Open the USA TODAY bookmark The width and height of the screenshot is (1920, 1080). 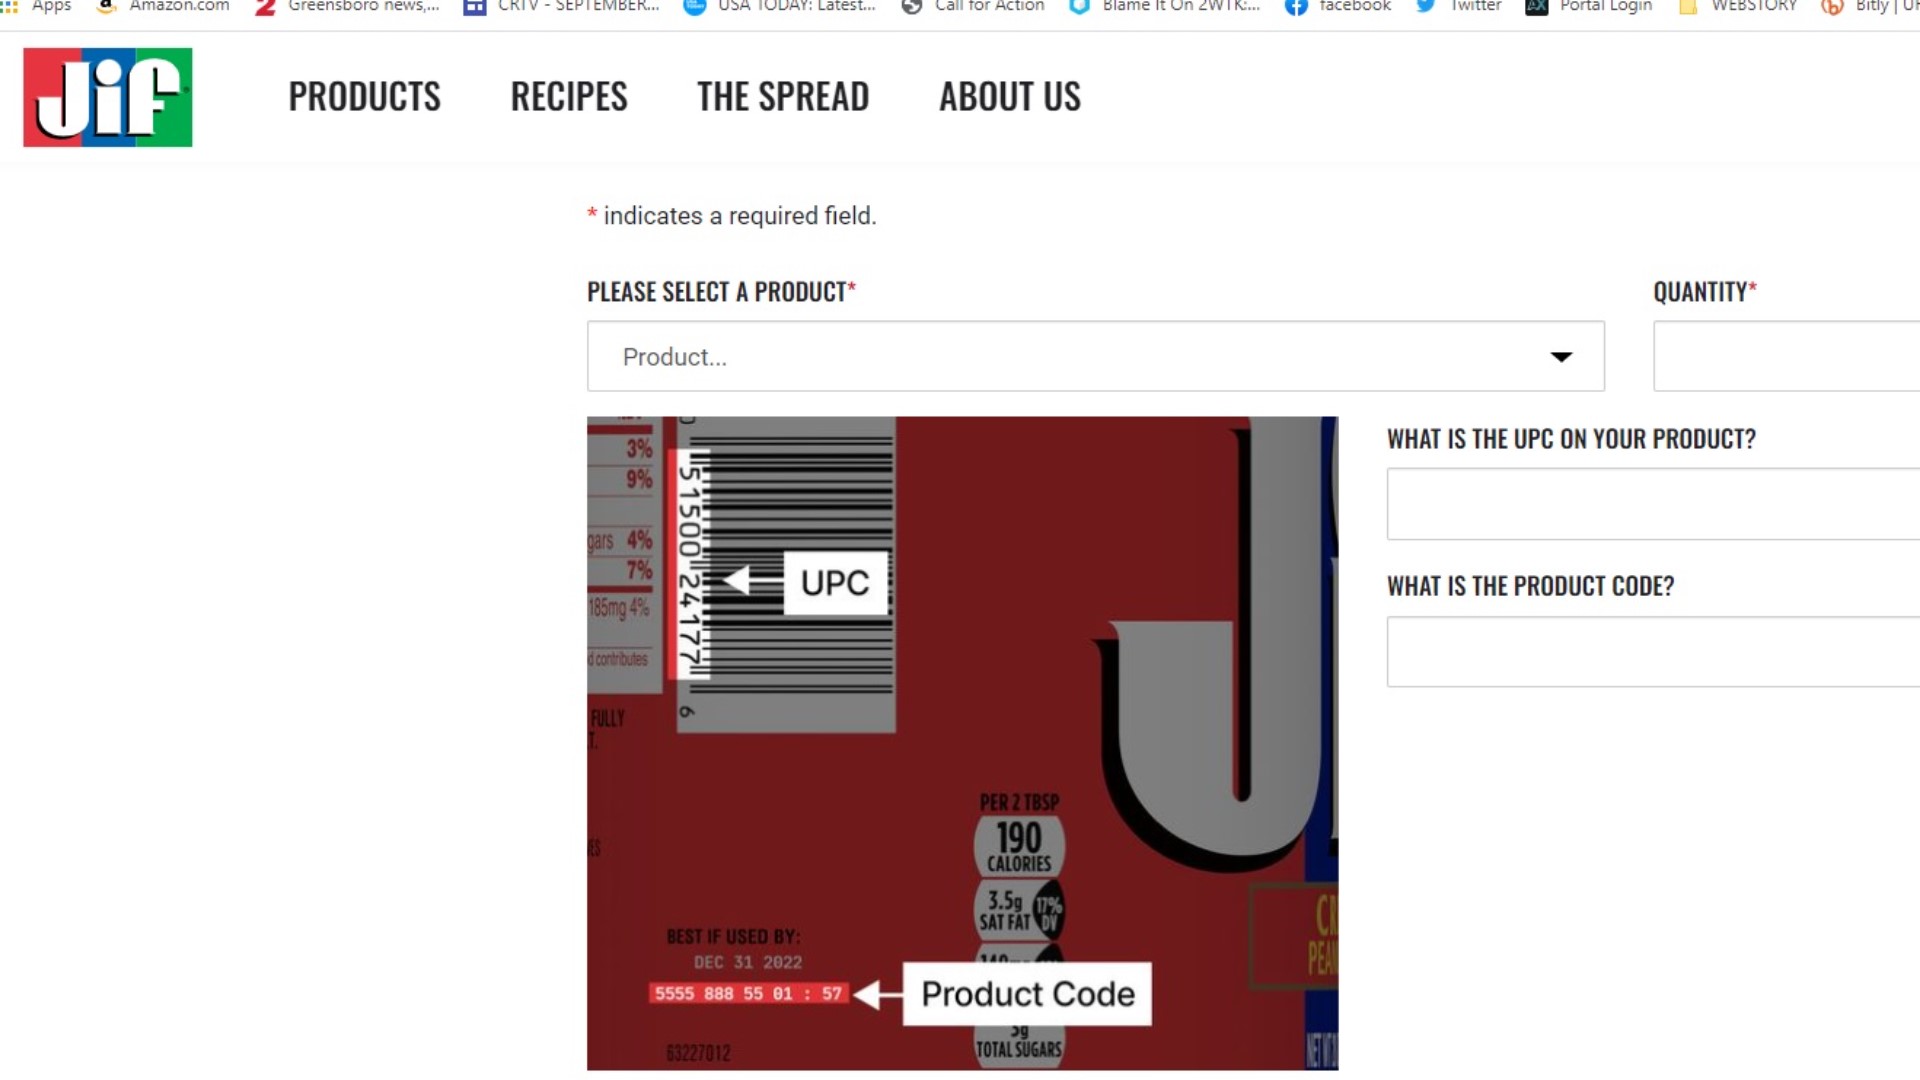coord(778,6)
